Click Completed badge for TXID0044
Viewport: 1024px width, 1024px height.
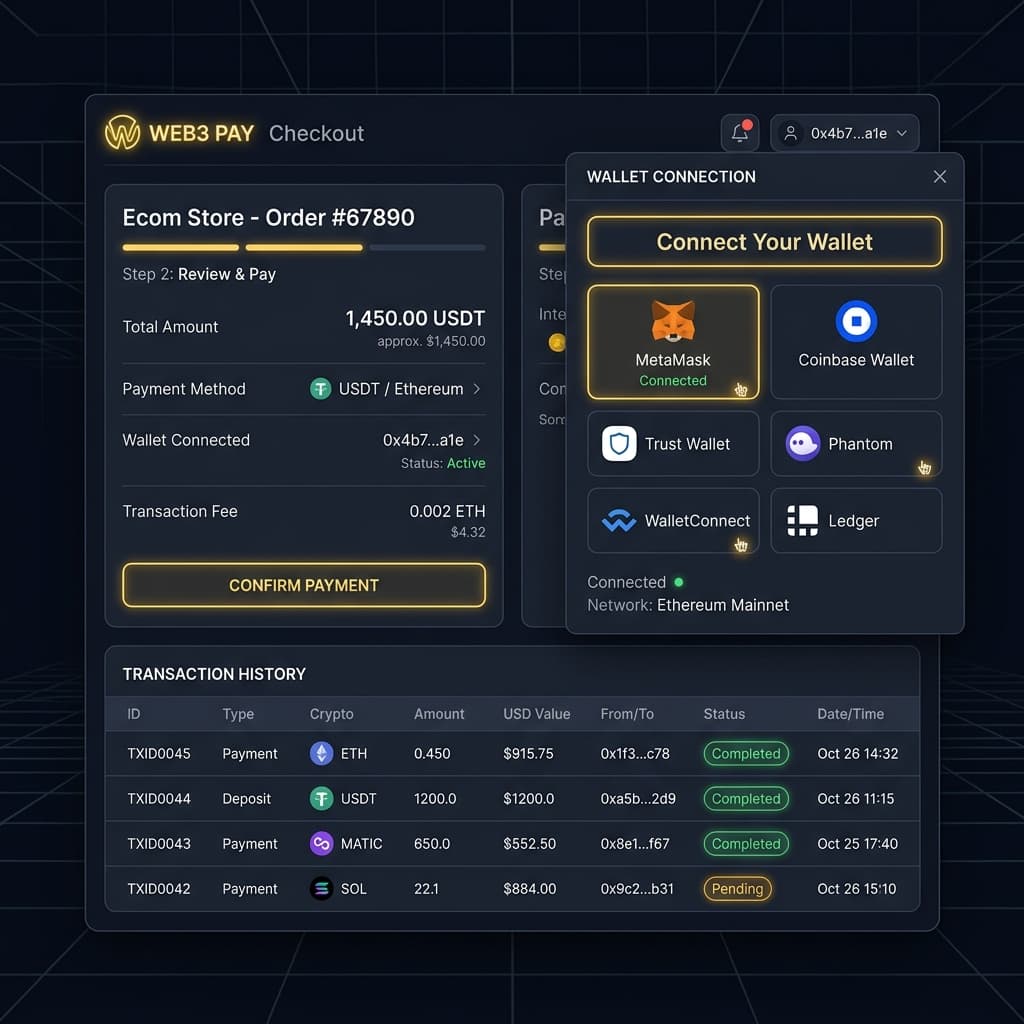[x=746, y=798]
